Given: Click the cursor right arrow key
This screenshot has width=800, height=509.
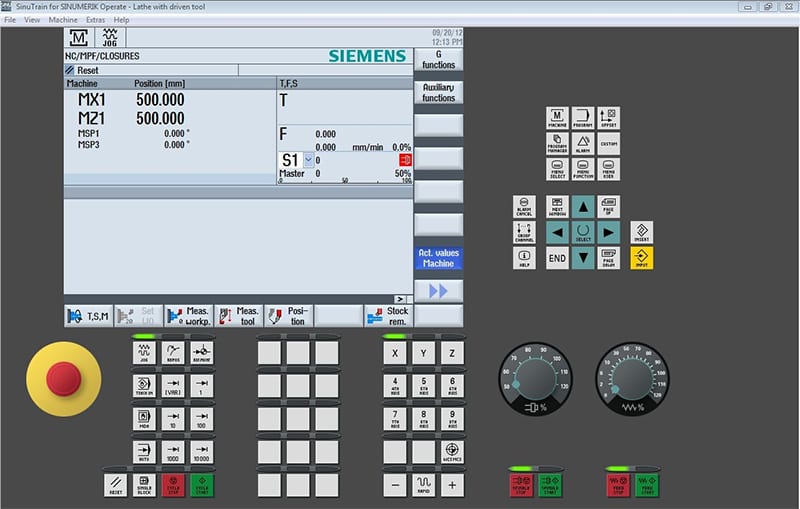Looking at the screenshot, I should pyautogui.click(x=609, y=232).
